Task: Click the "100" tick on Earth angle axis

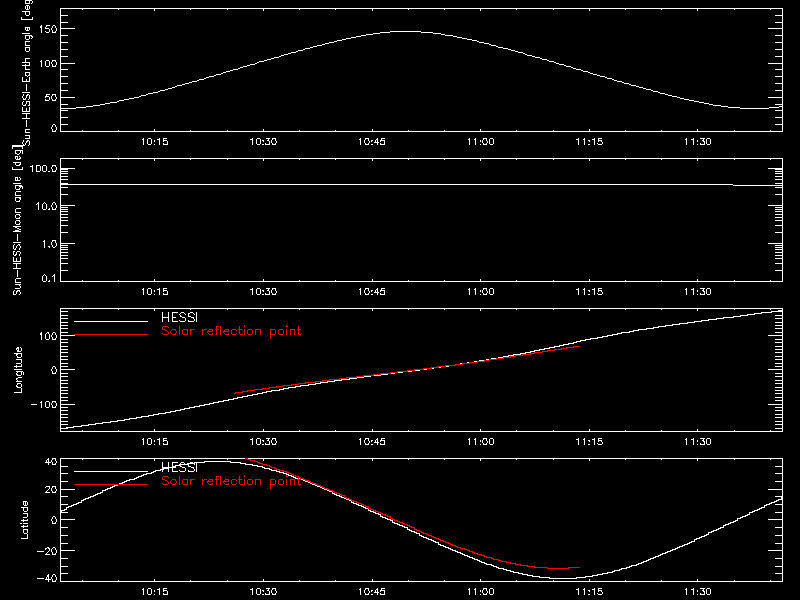Action: [48, 64]
